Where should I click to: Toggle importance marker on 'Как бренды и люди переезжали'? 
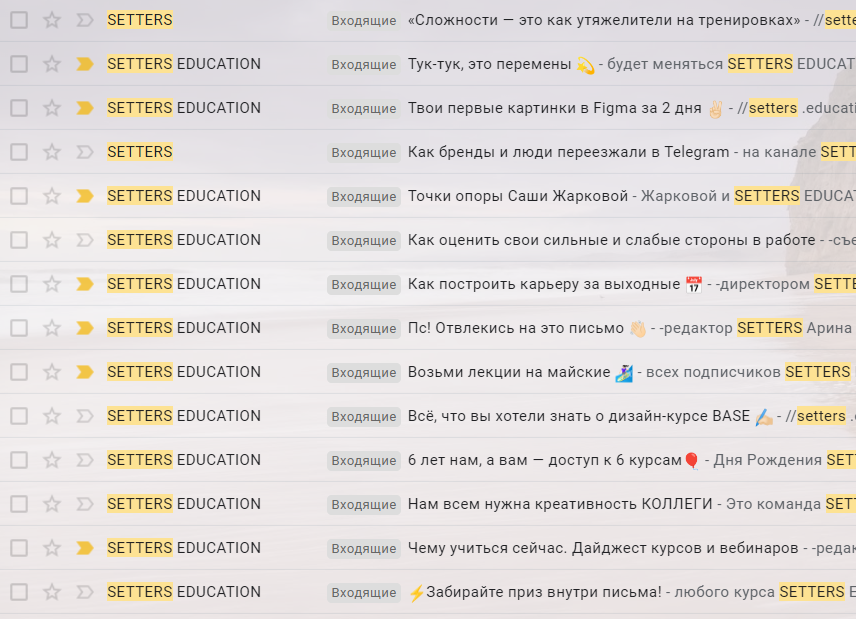point(85,152)
